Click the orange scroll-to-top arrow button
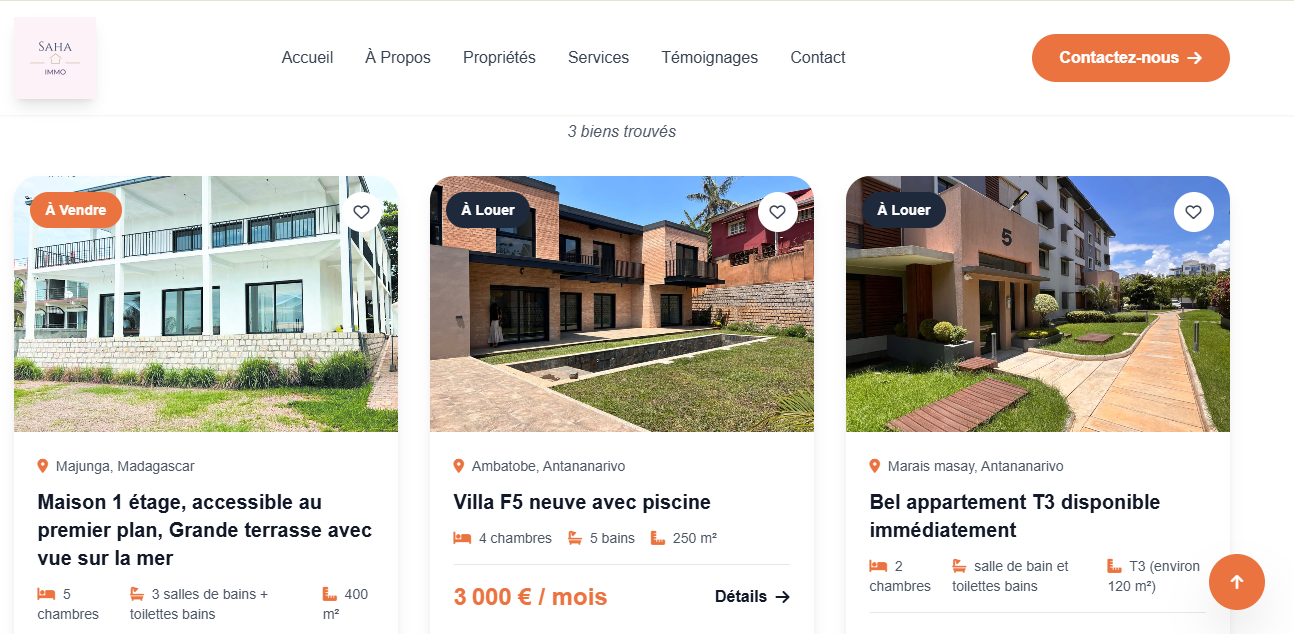Screen dimensions: 1294x634 [x=1237, y=582]
